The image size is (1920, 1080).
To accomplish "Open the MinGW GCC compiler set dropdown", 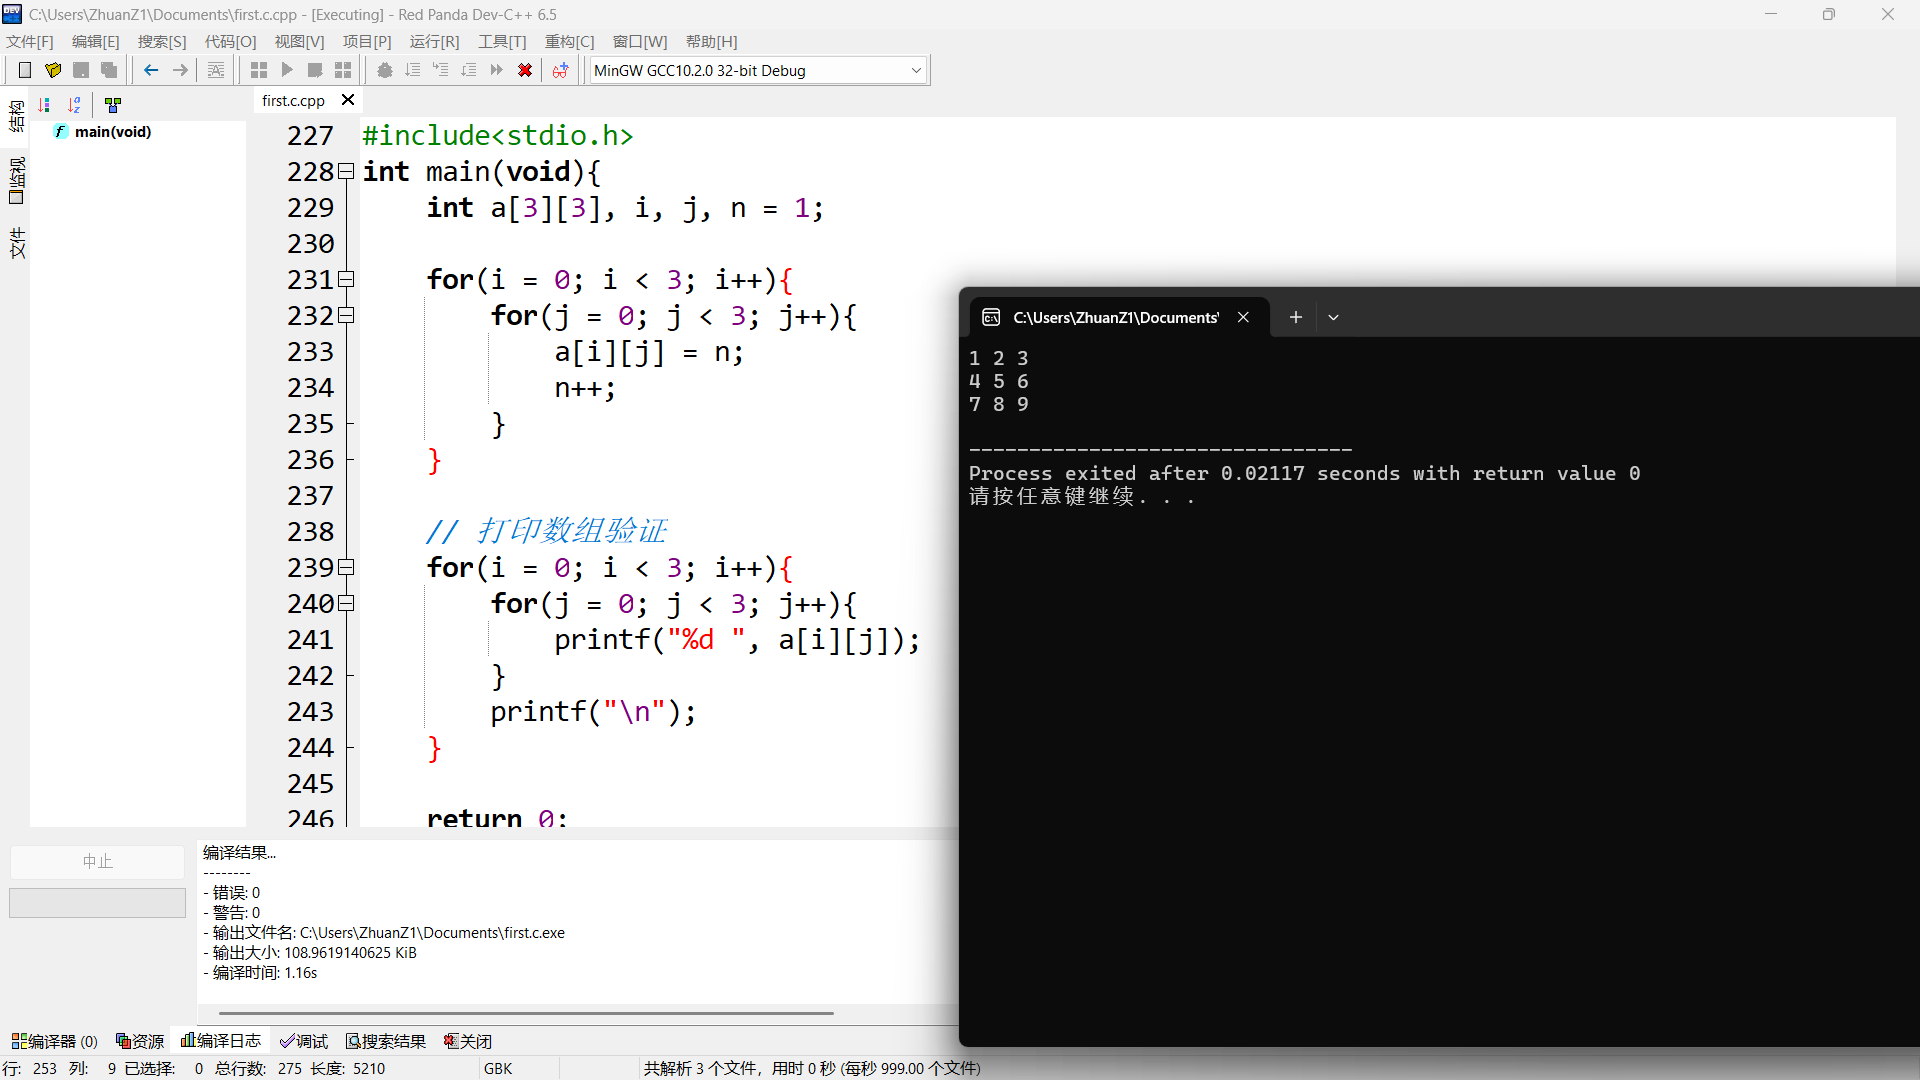I will [x=915, y=70].
